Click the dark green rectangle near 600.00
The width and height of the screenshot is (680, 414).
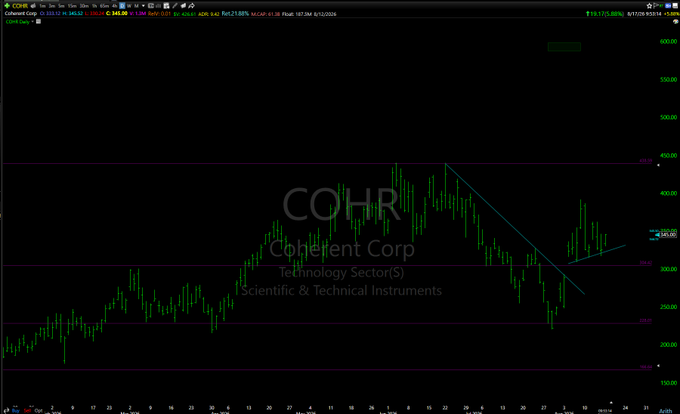(x=564, y=46)
